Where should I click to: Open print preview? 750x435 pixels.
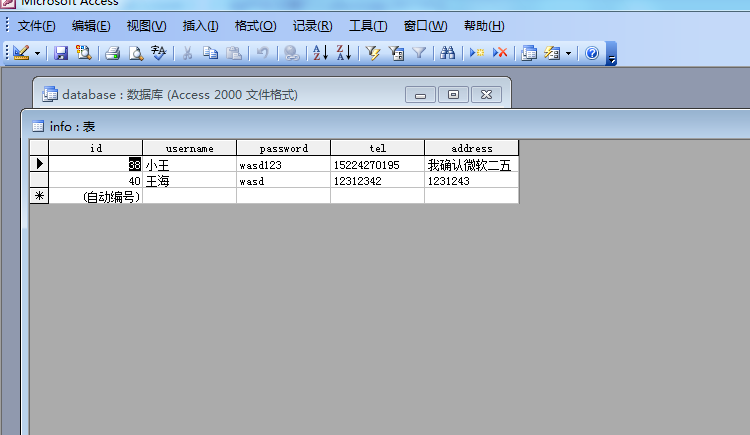coord(136,53)
